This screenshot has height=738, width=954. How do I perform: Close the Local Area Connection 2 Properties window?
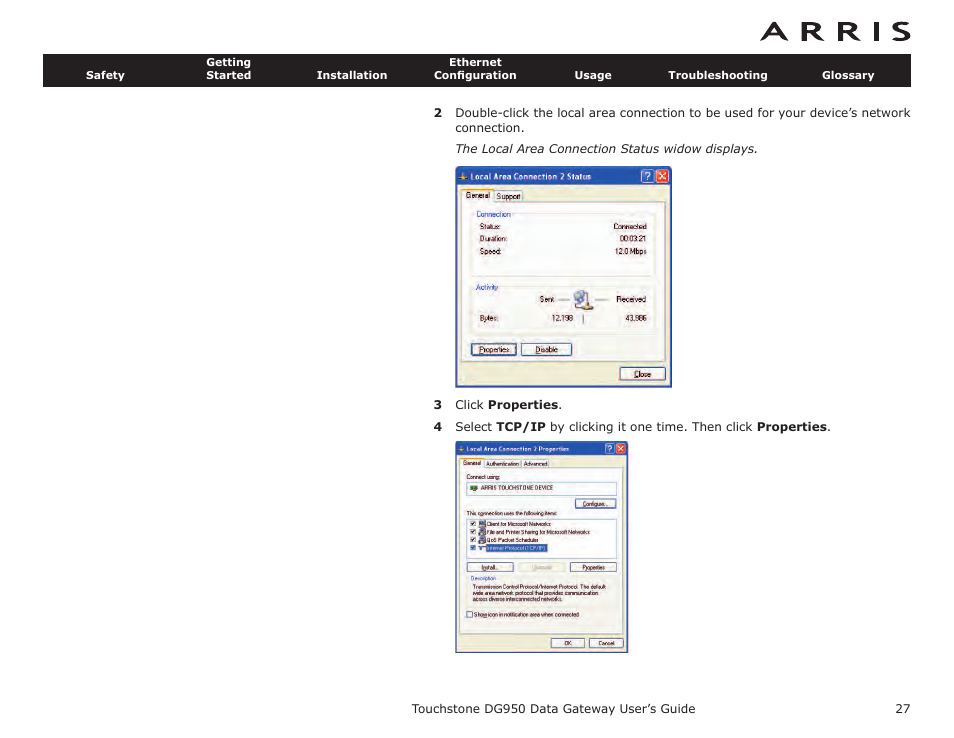coord(621,448)
